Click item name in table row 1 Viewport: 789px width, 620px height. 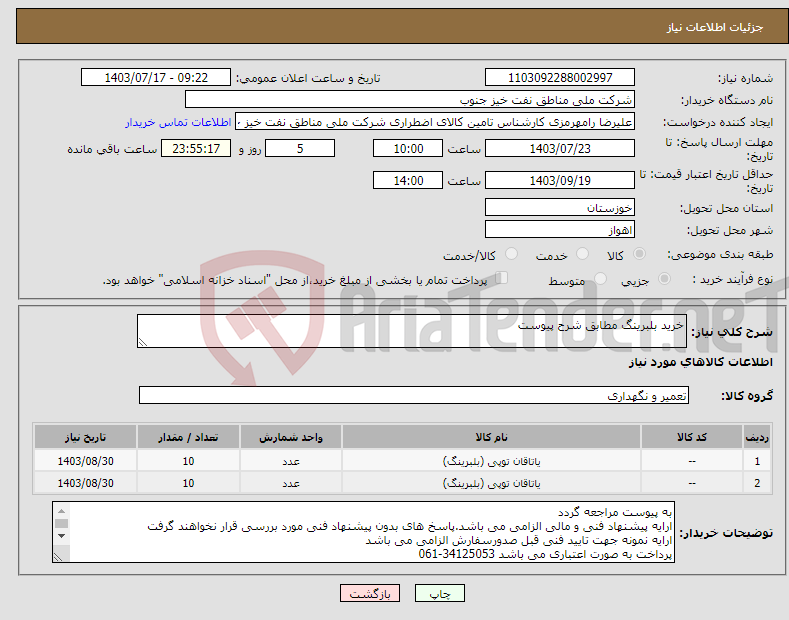[491, 461]
